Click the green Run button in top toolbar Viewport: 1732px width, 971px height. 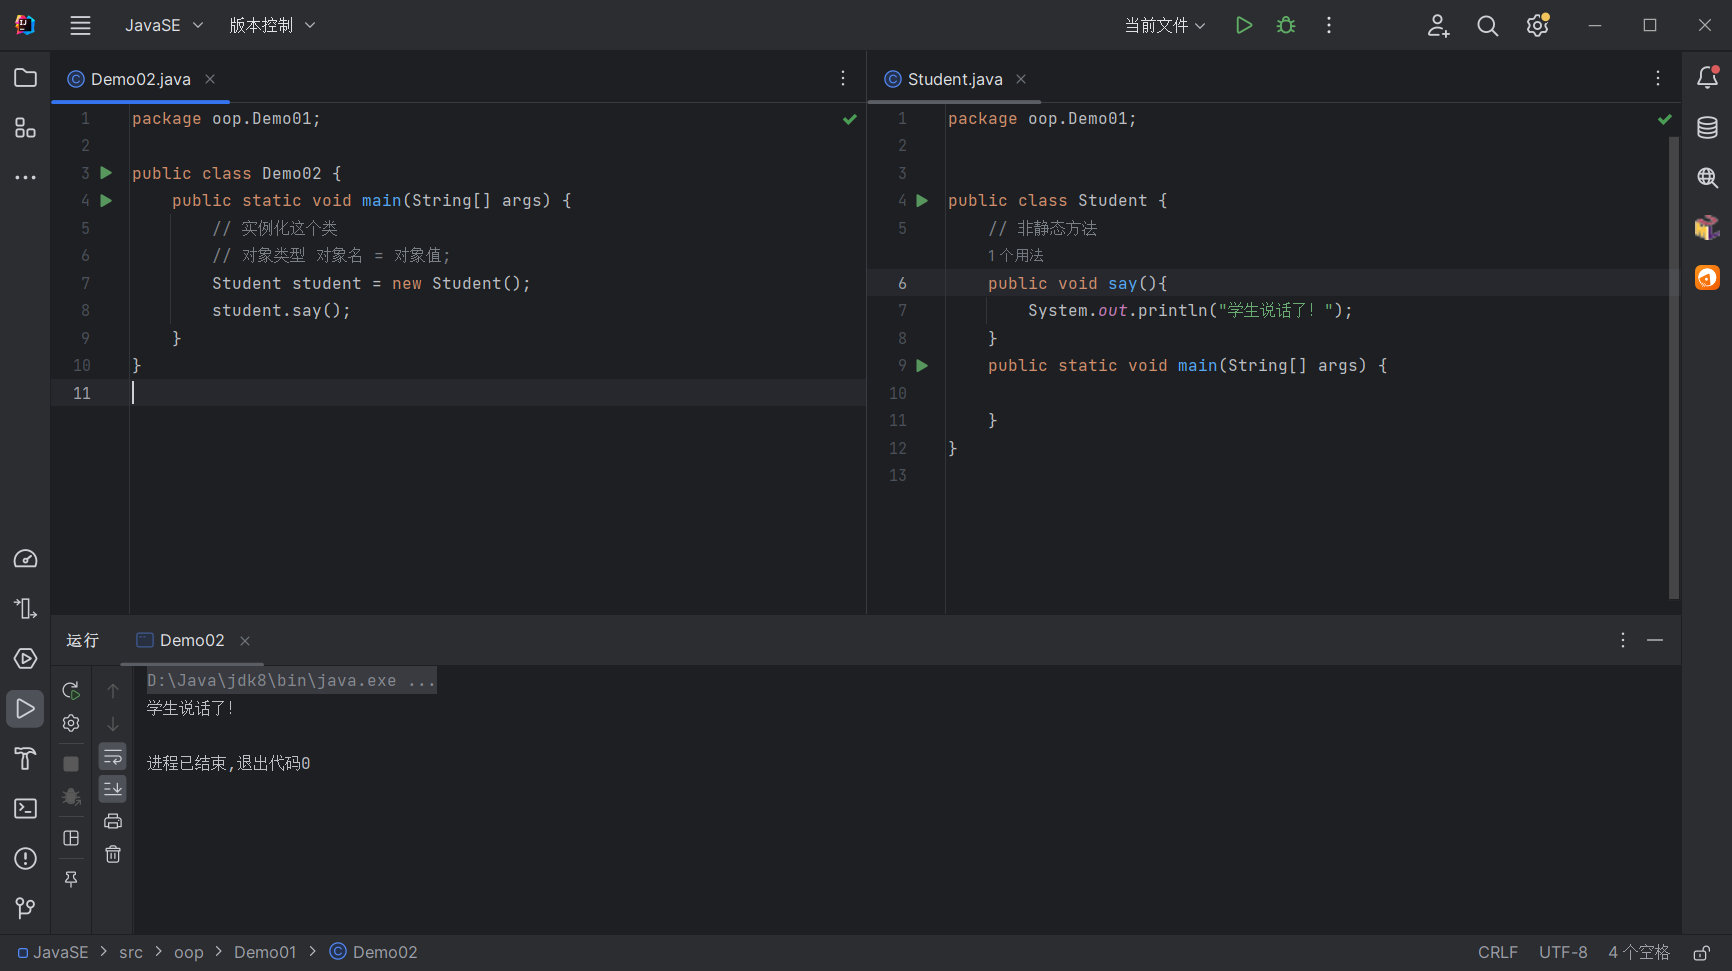[x=1243, y=26]
